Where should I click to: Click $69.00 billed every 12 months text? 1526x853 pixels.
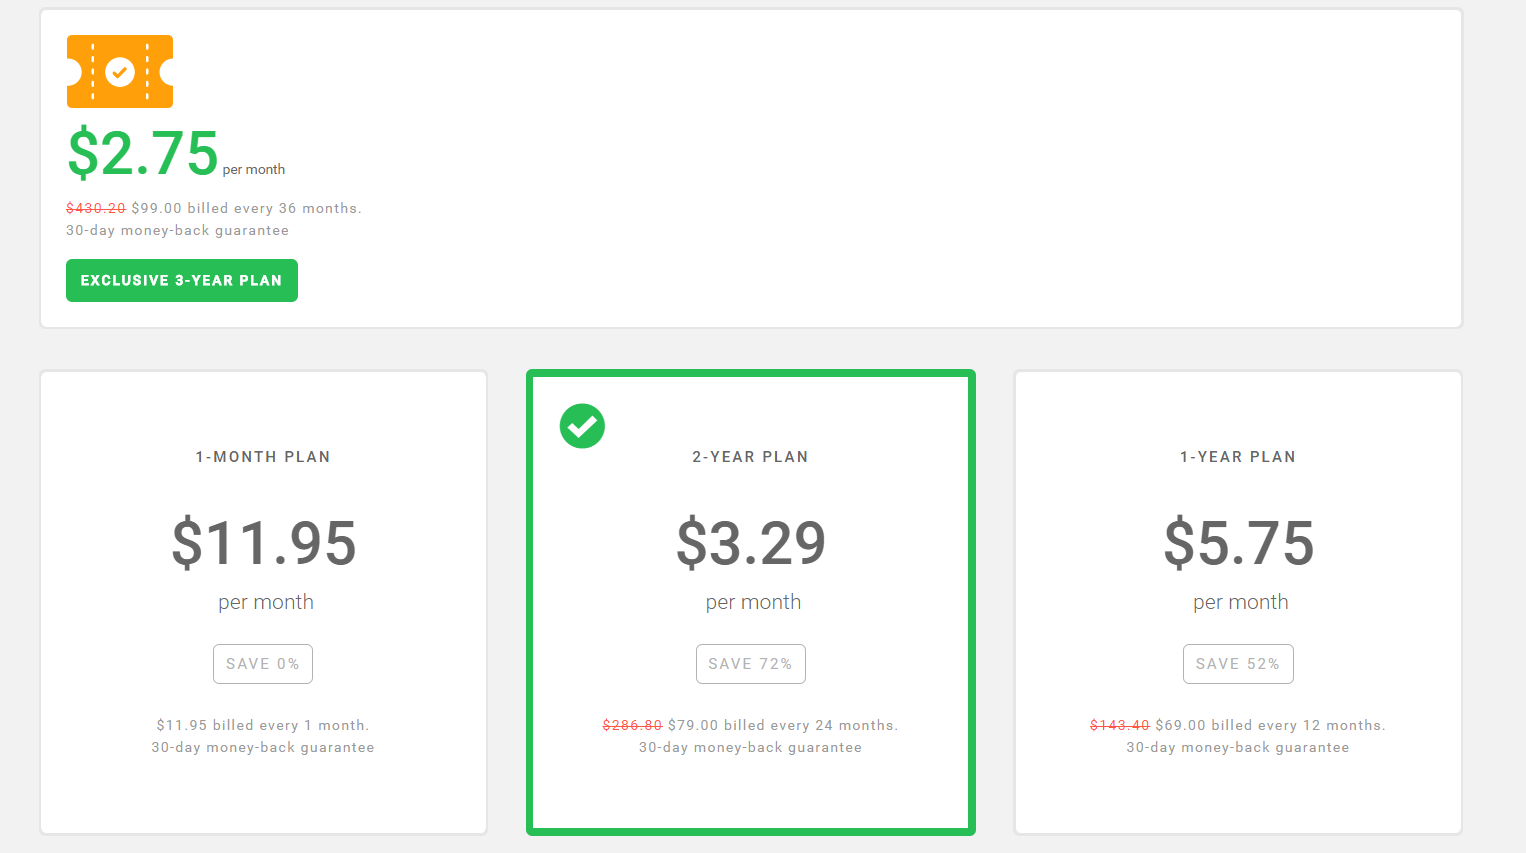coord(1270,725)
